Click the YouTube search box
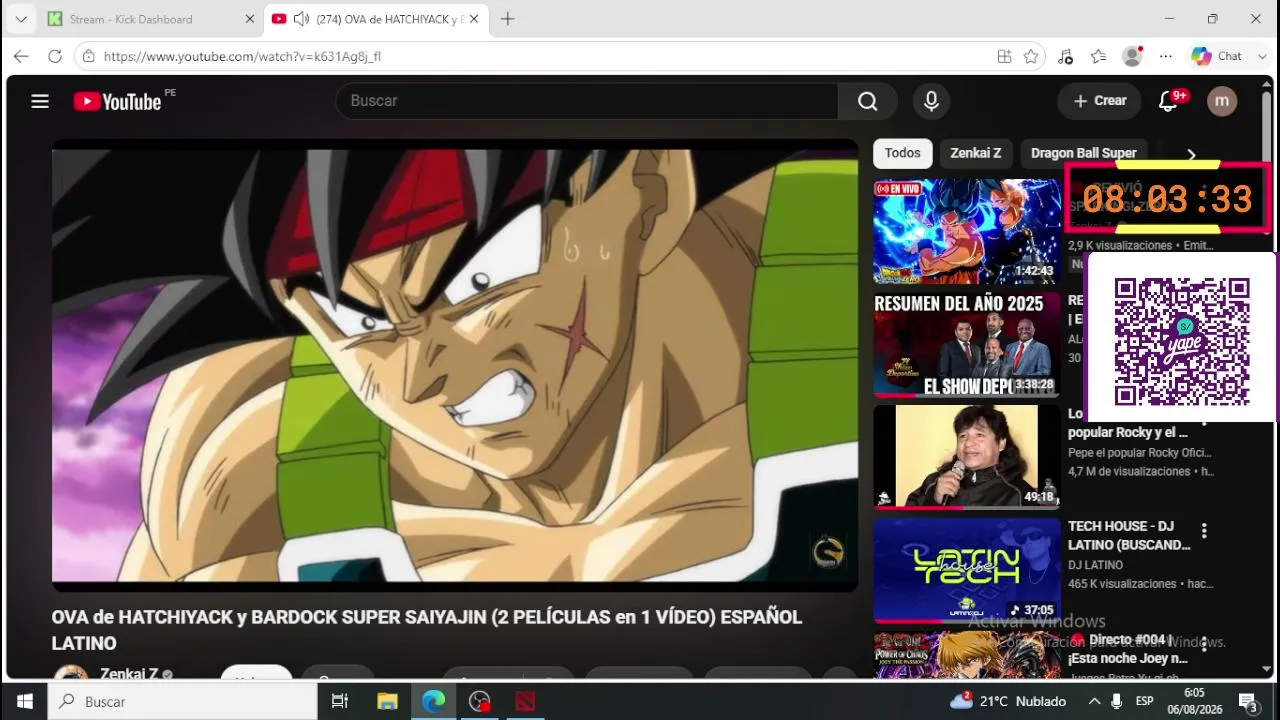Screen dimensions: 1280x720 tap(588, 101)
